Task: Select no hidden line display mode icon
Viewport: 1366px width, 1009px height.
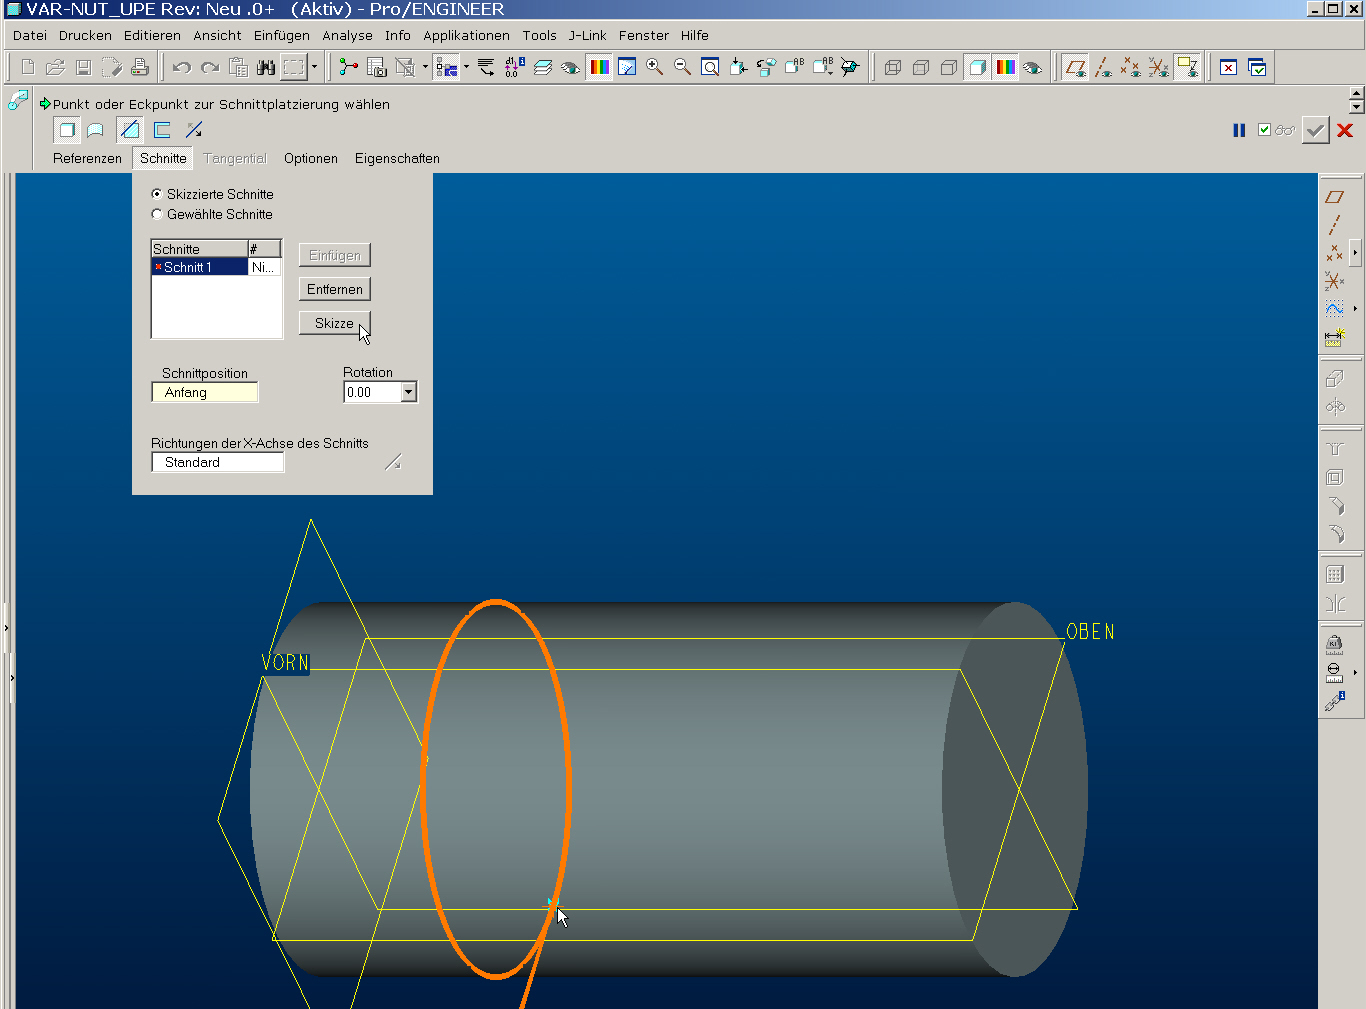Action: coord(949,67)
